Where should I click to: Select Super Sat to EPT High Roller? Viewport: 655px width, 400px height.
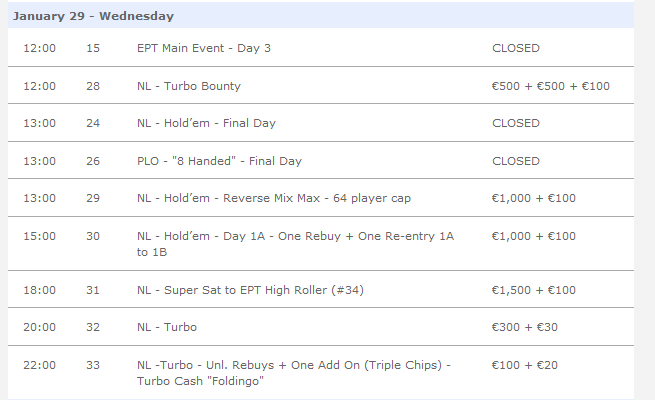click(250, 290)
